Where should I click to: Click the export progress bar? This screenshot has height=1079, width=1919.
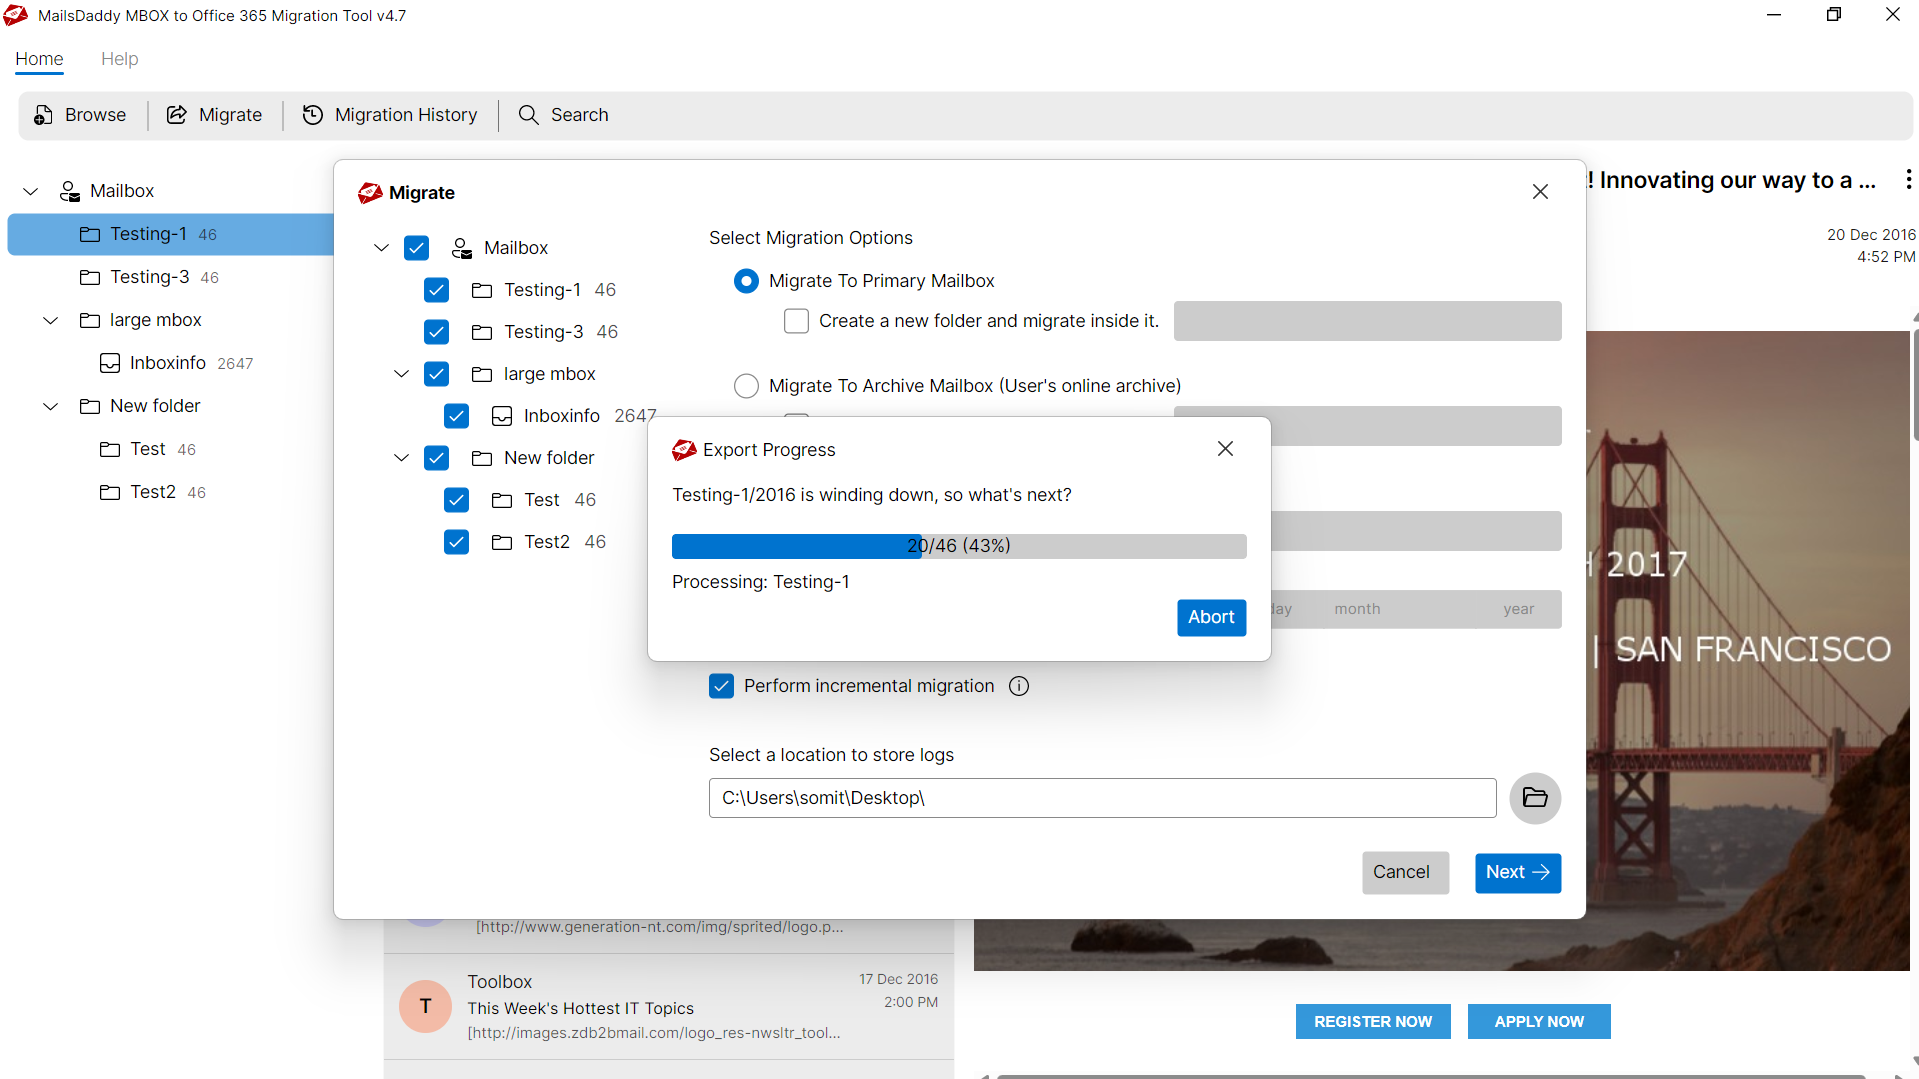tap(959, 546)
